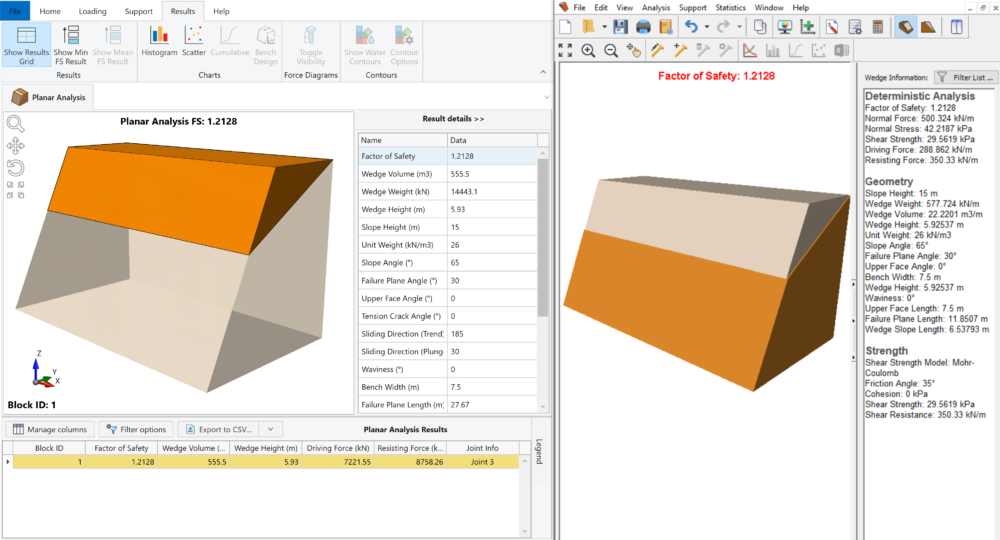Click the calculator compute icon
The width and height of the screenshot is (1000, 540).
point(879,27)
